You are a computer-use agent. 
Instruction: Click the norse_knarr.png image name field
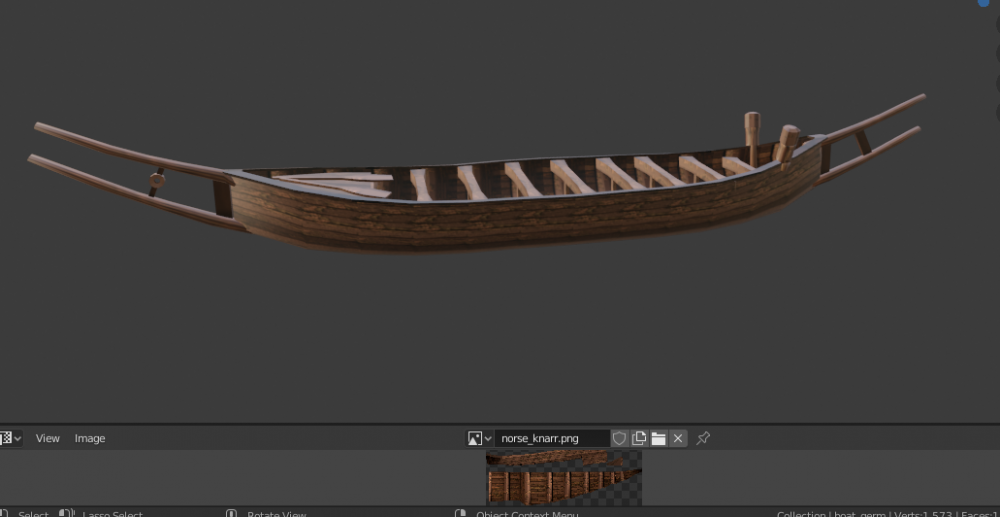[x=550, y=438]
